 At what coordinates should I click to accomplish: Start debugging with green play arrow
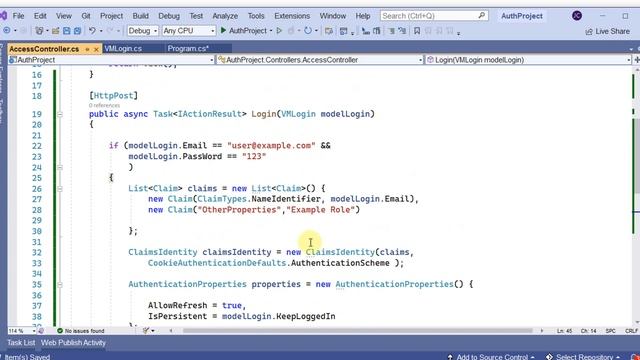pyautogui.click(x=223, y=30)
